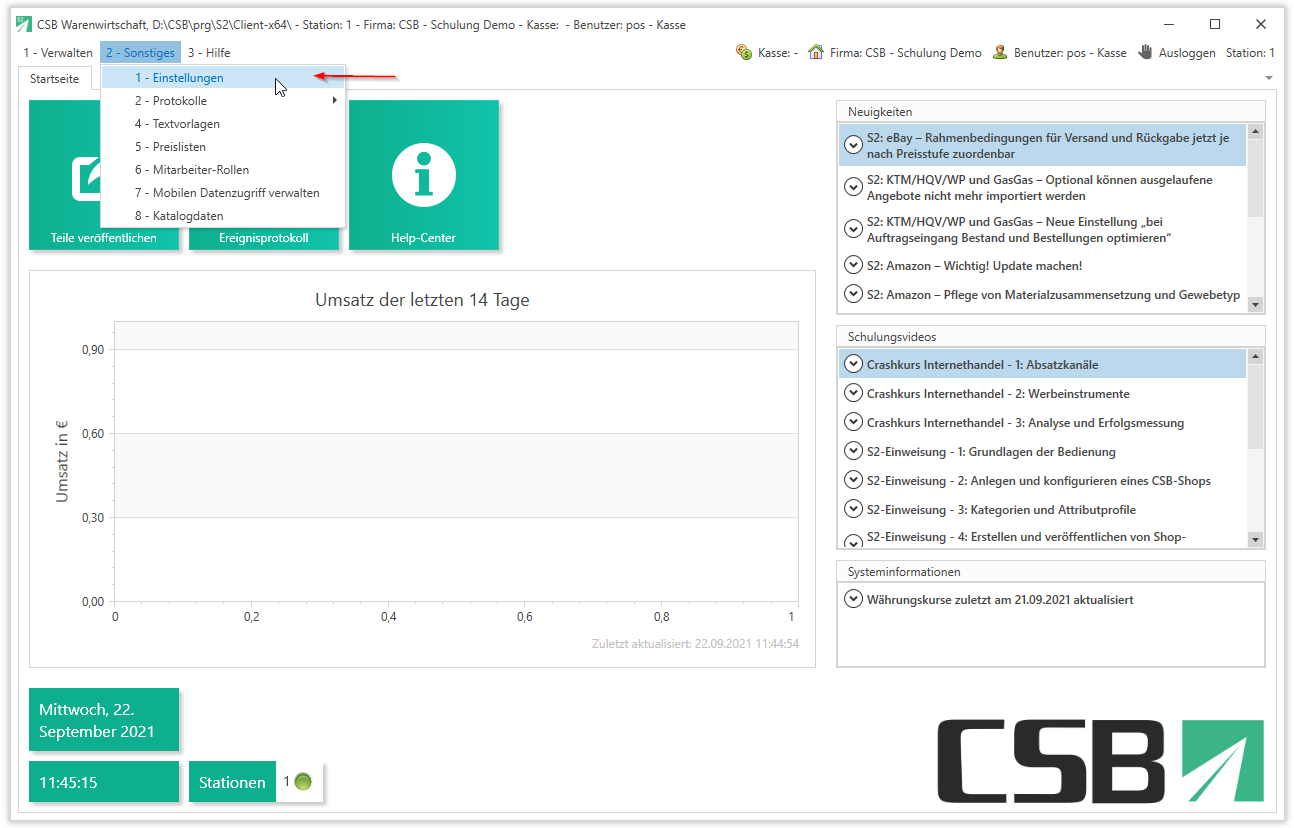
Task: Select S2-Einweisung - 2: CSB-Shops video
Action: click(1043, 481)
